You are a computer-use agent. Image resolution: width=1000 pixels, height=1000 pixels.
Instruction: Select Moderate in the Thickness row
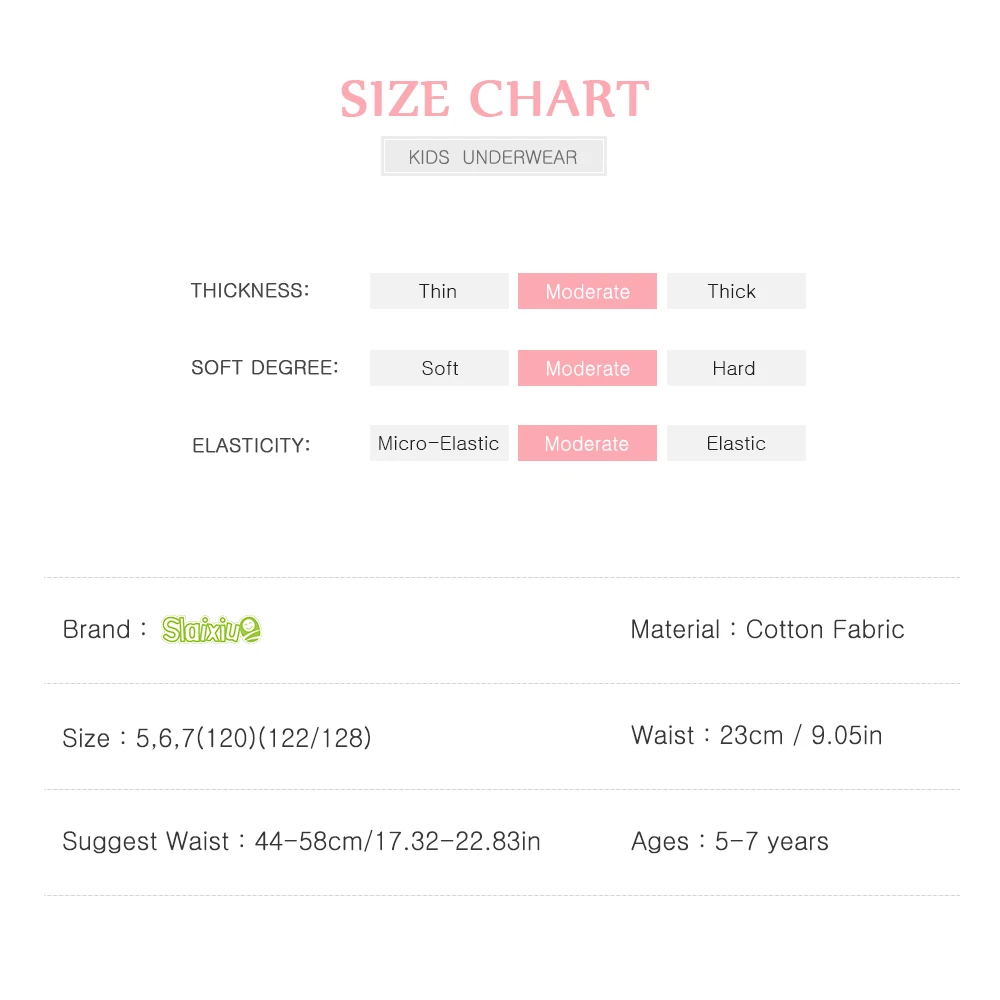tap(587, 291)
